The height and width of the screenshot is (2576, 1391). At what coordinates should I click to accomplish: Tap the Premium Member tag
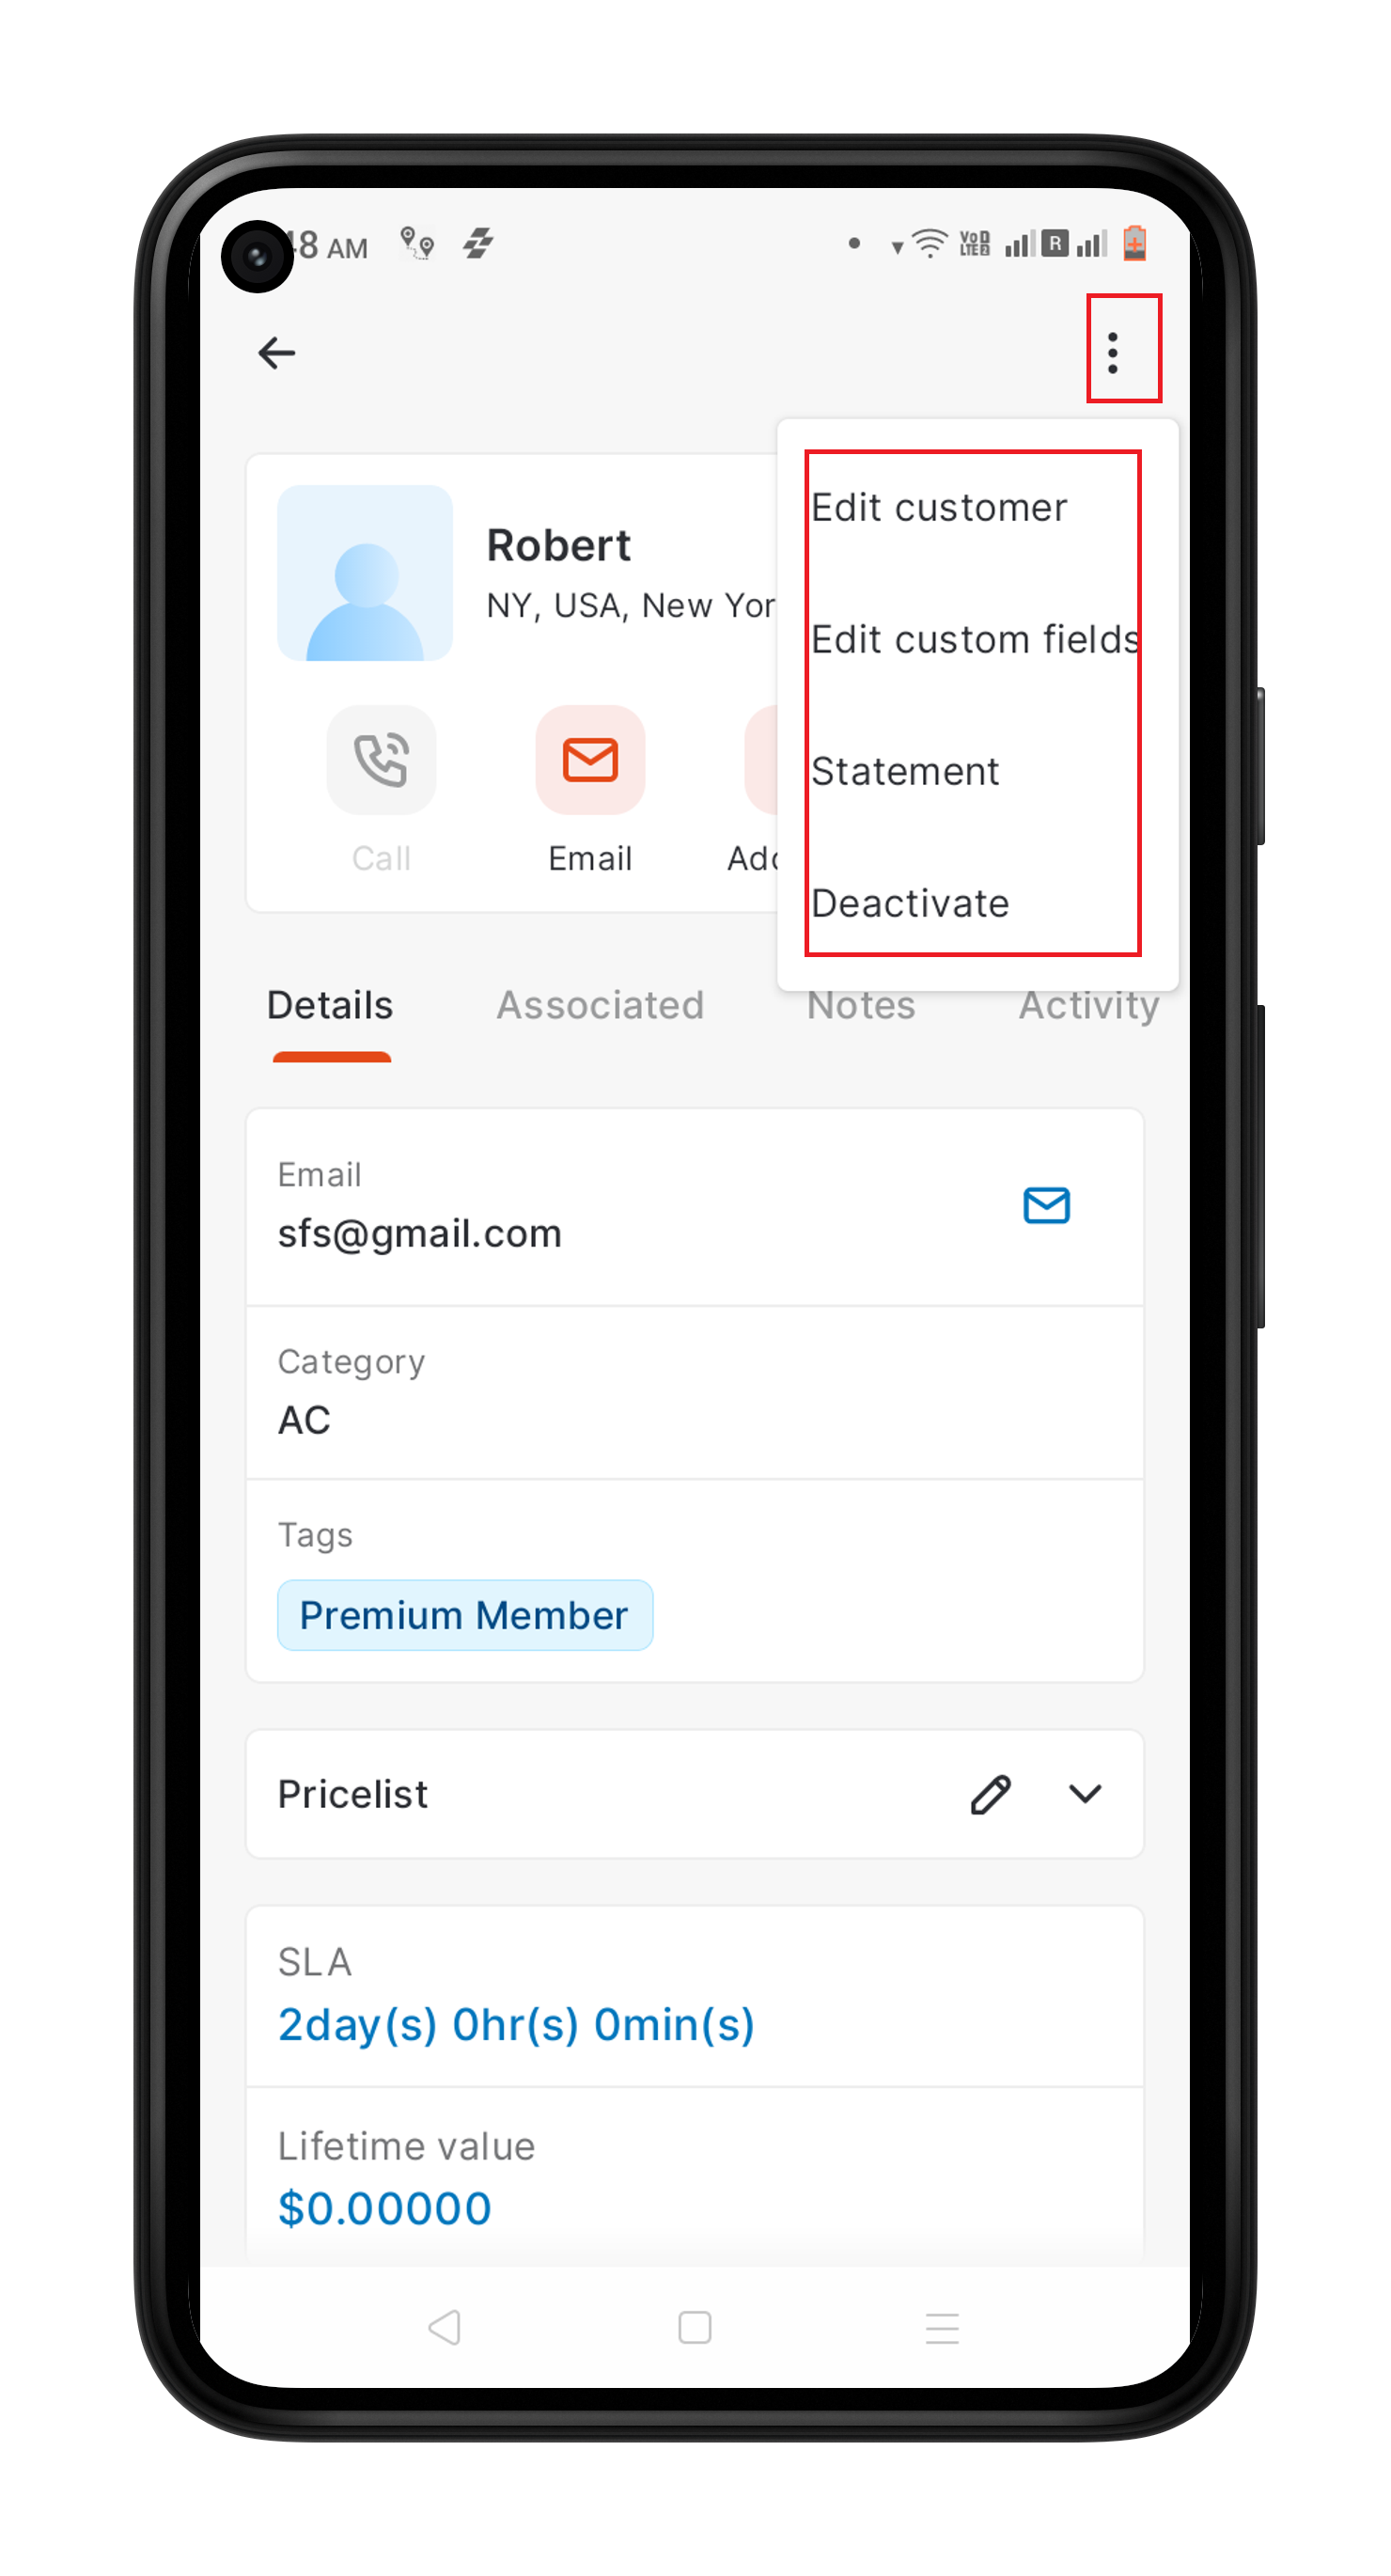point(465,1615)
